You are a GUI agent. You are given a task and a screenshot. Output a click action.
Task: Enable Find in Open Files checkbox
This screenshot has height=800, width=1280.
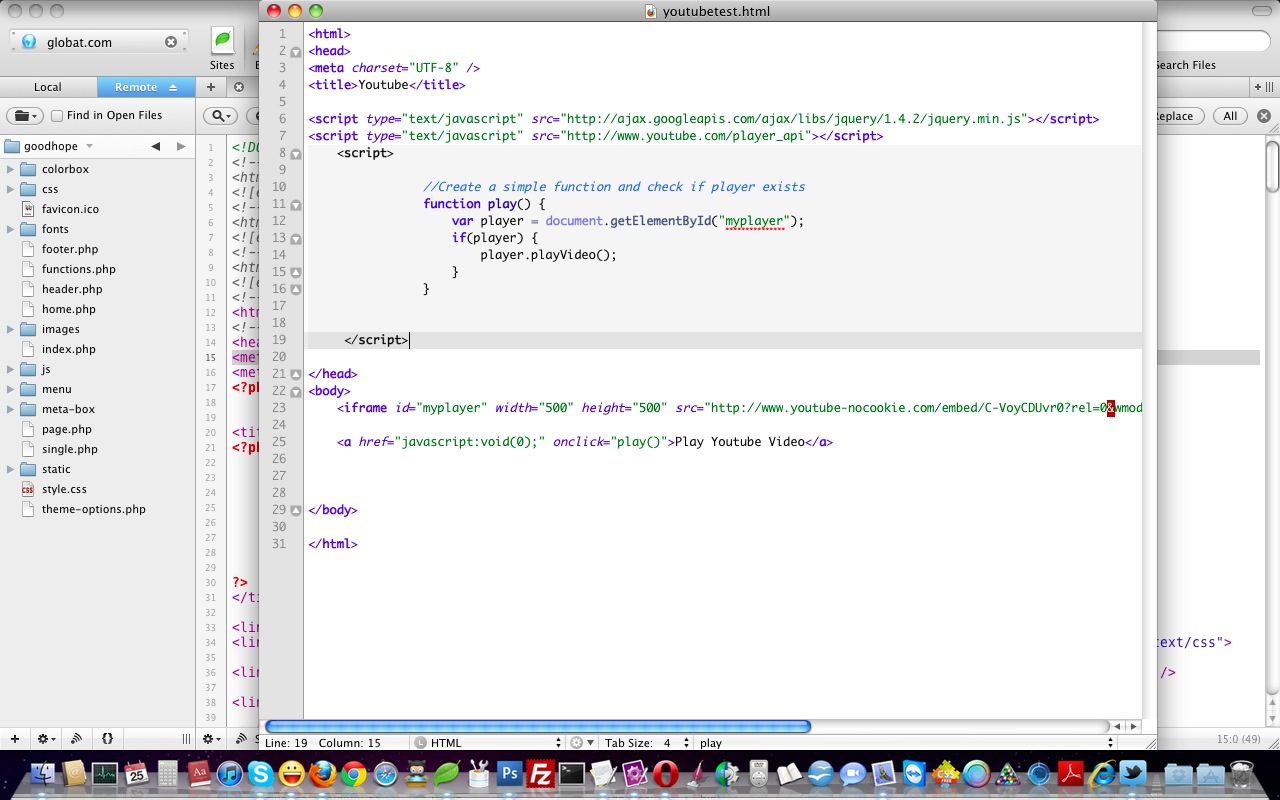57,115
